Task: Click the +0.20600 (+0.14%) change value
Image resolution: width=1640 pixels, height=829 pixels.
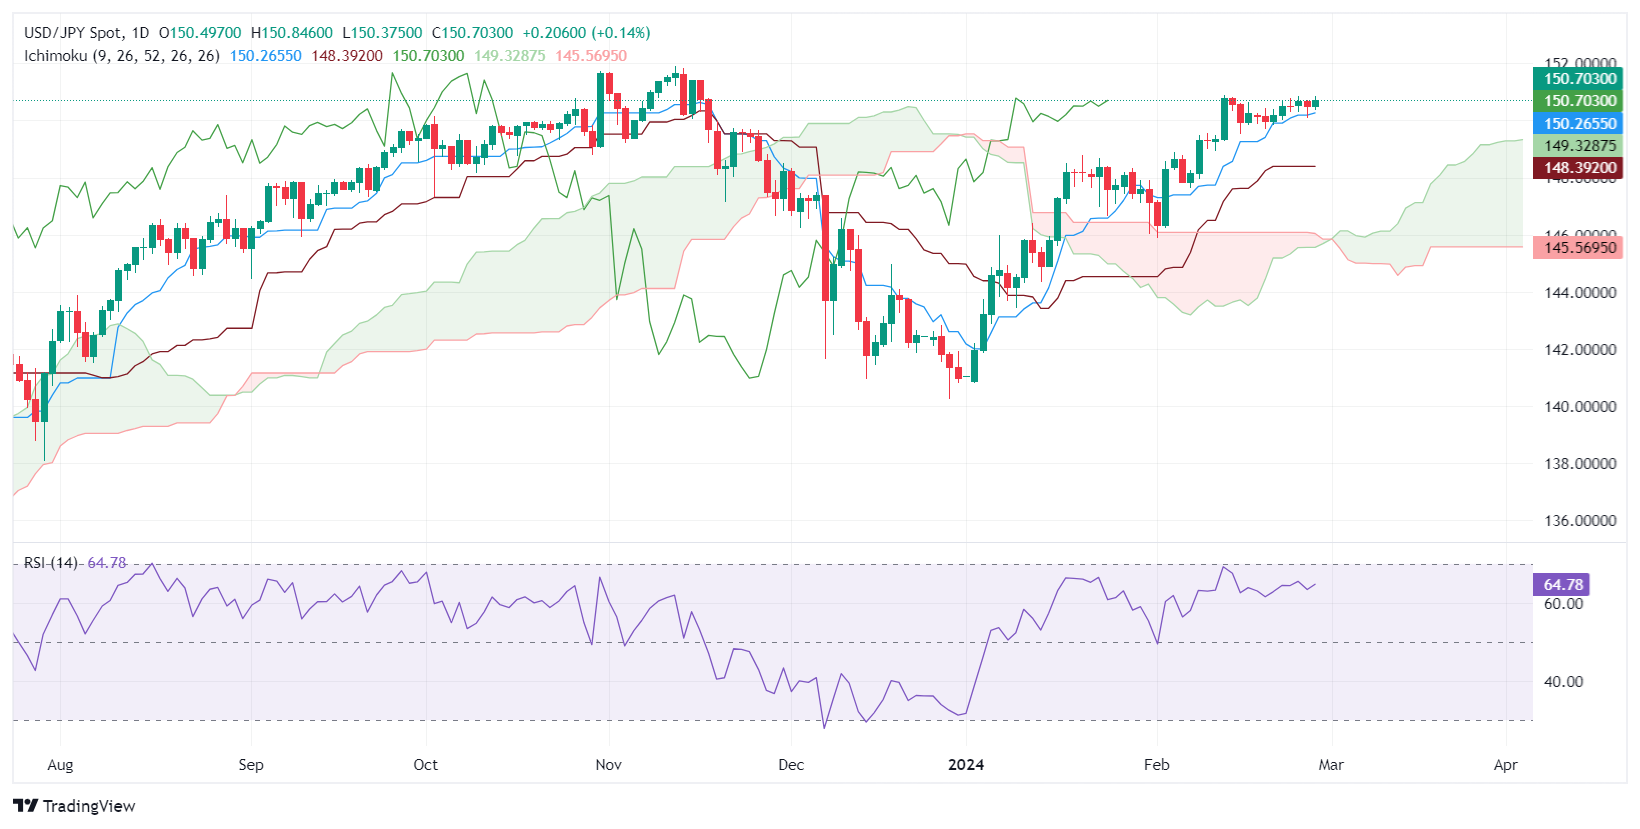Action: 586,33
